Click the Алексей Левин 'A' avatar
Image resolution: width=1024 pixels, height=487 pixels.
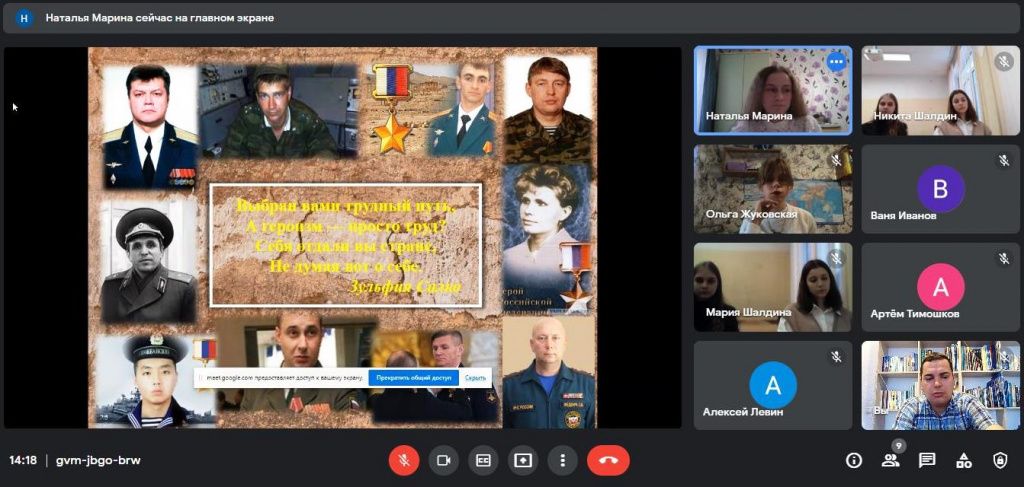(x=773, y=385)
